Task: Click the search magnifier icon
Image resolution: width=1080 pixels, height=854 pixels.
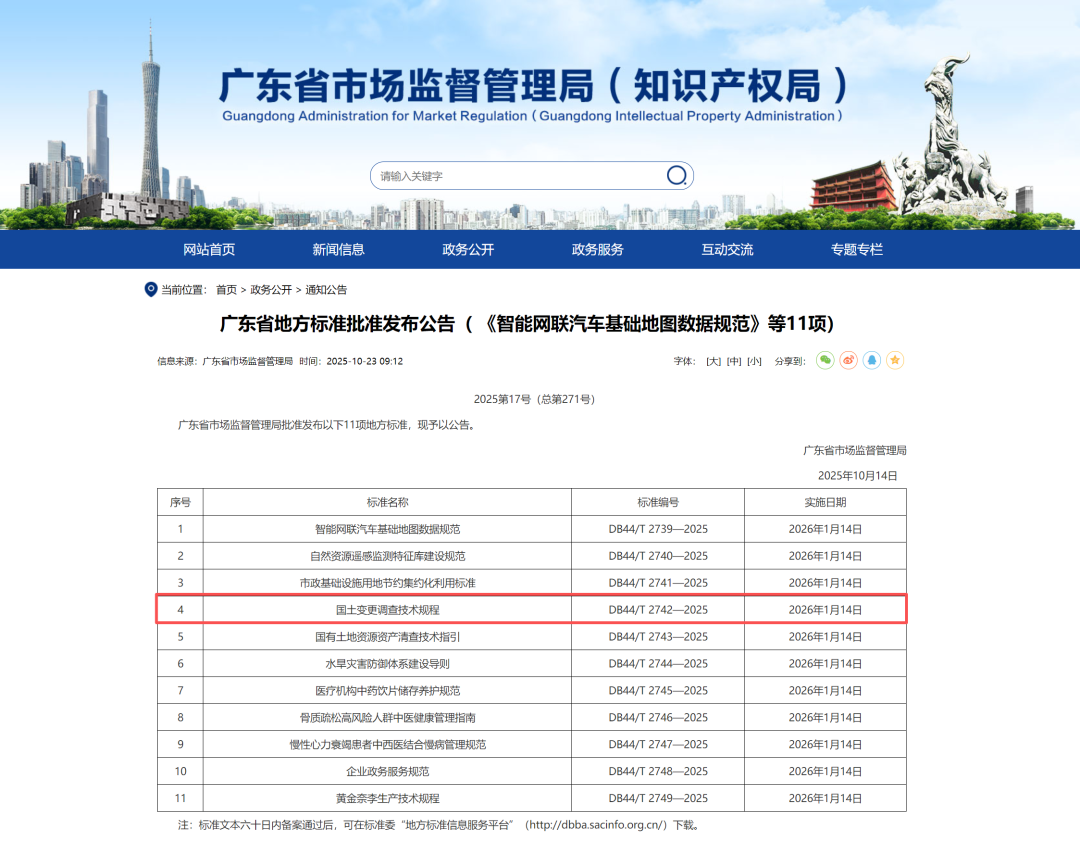Action: tap(676, 175)
